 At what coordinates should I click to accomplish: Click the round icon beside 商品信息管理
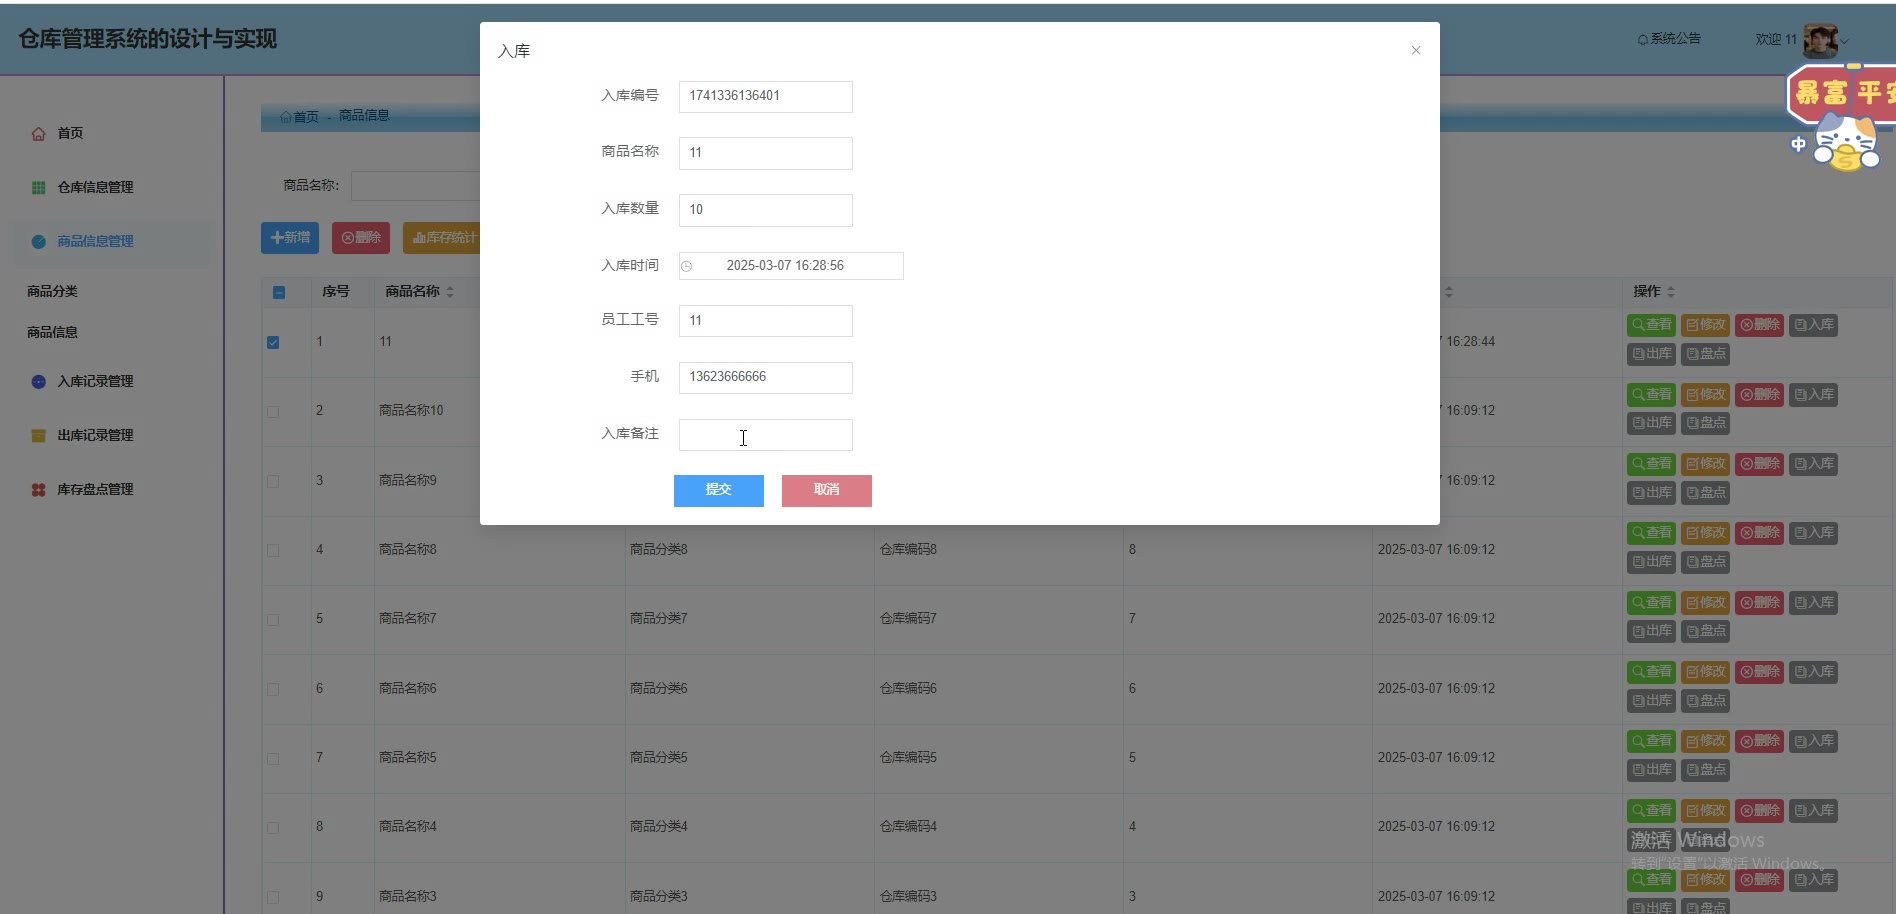pos(38,242)
